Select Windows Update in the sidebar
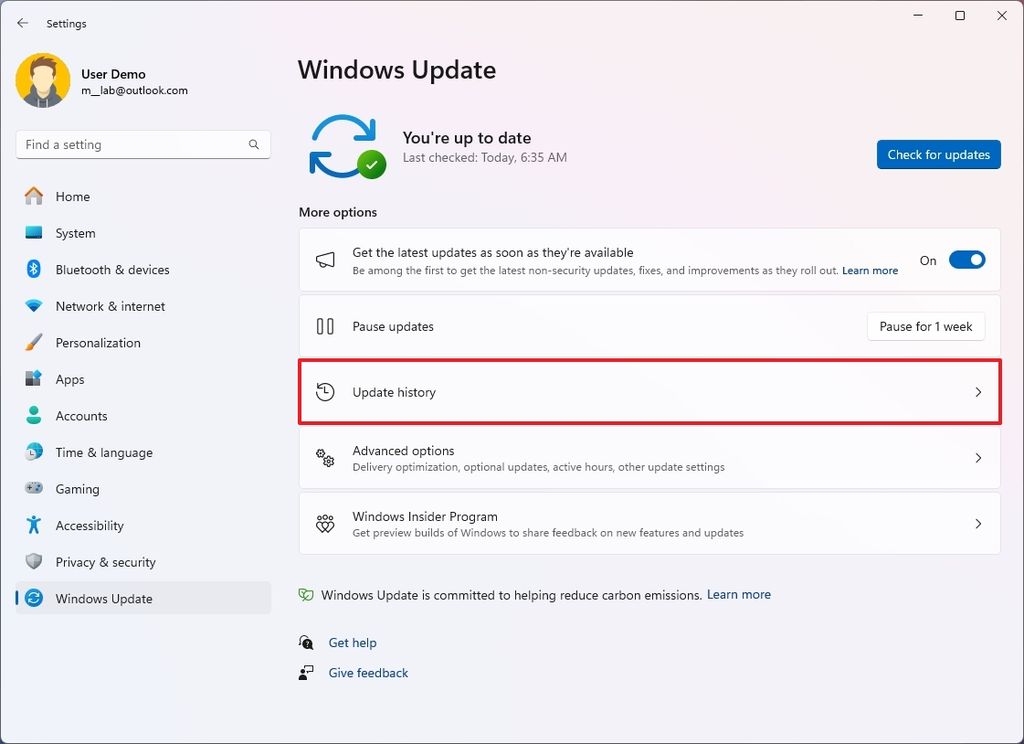 click(103, 598)
